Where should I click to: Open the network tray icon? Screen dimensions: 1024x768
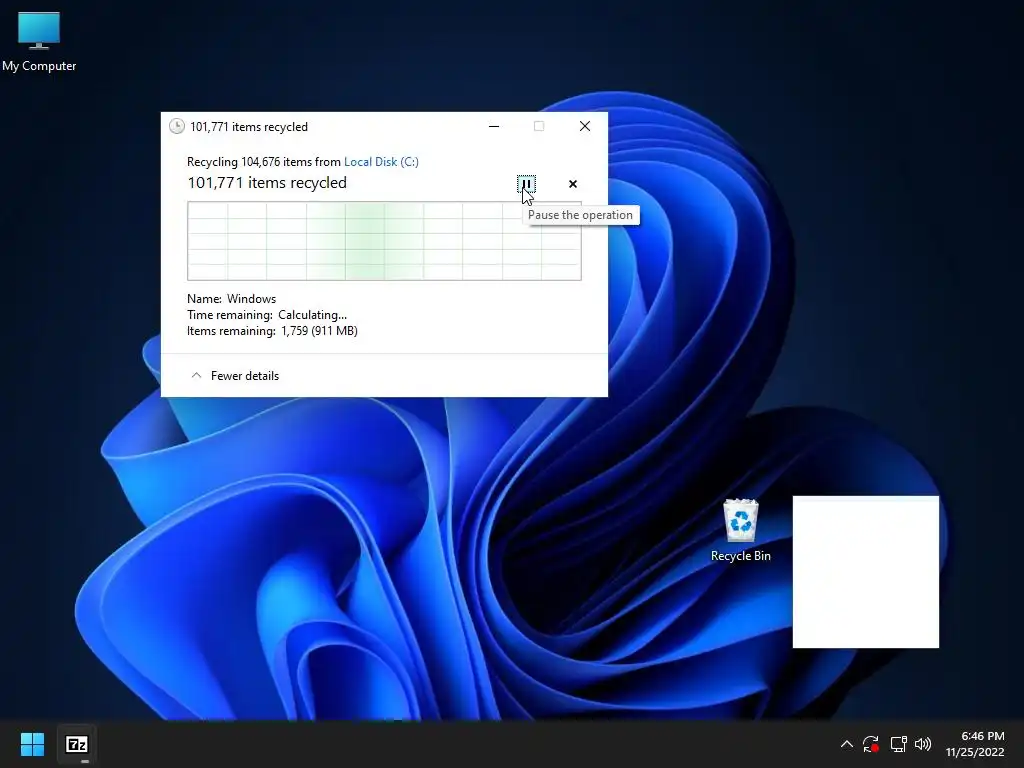tap(899, 744)
